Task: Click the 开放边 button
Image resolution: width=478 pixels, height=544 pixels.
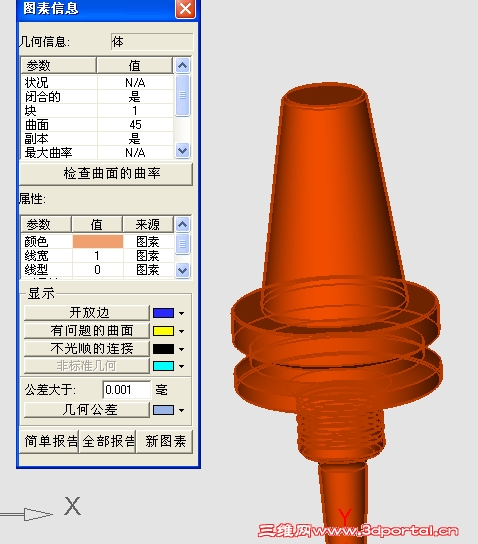Action: point(87,313)
